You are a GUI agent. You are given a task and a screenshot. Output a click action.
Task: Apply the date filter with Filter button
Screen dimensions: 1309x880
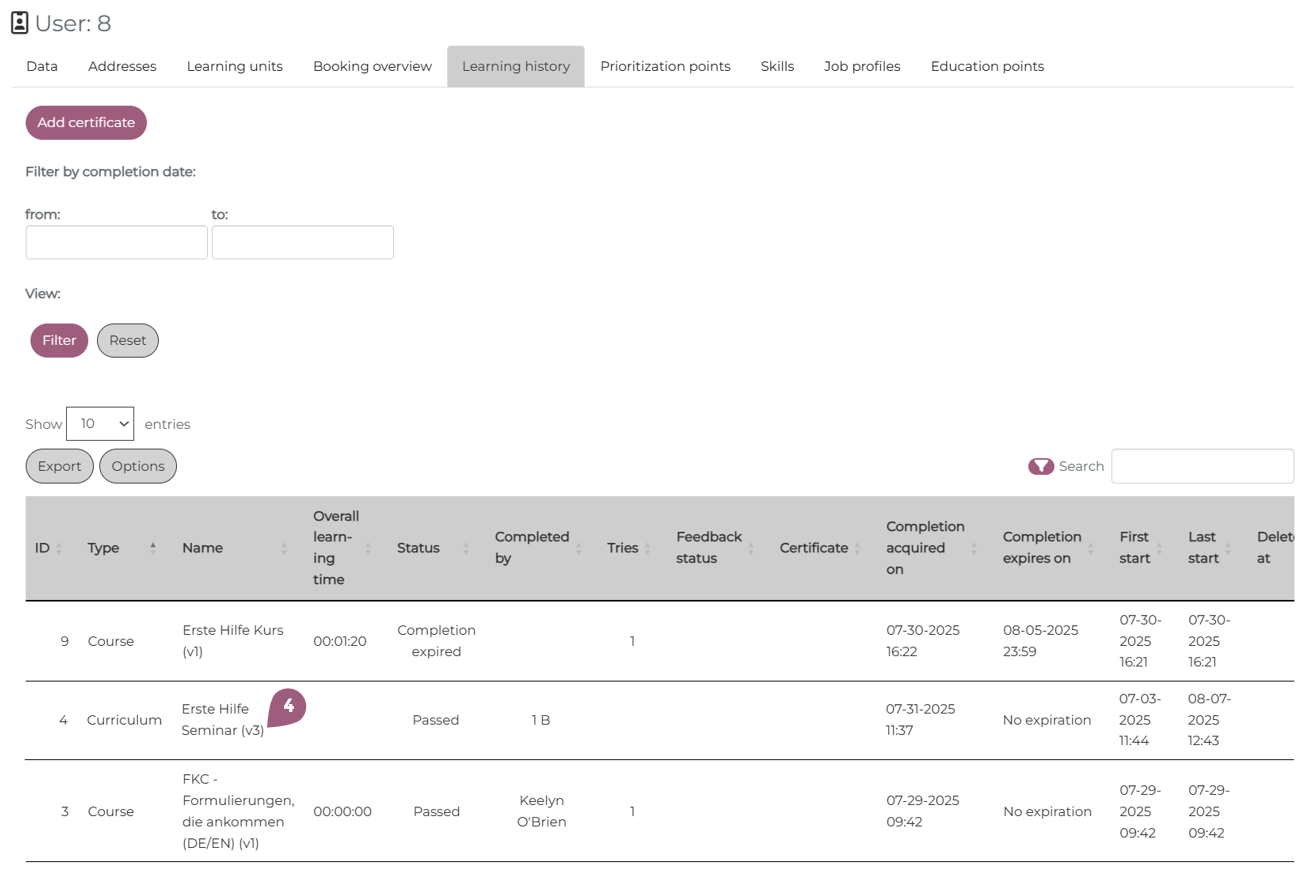coord(59,341)
